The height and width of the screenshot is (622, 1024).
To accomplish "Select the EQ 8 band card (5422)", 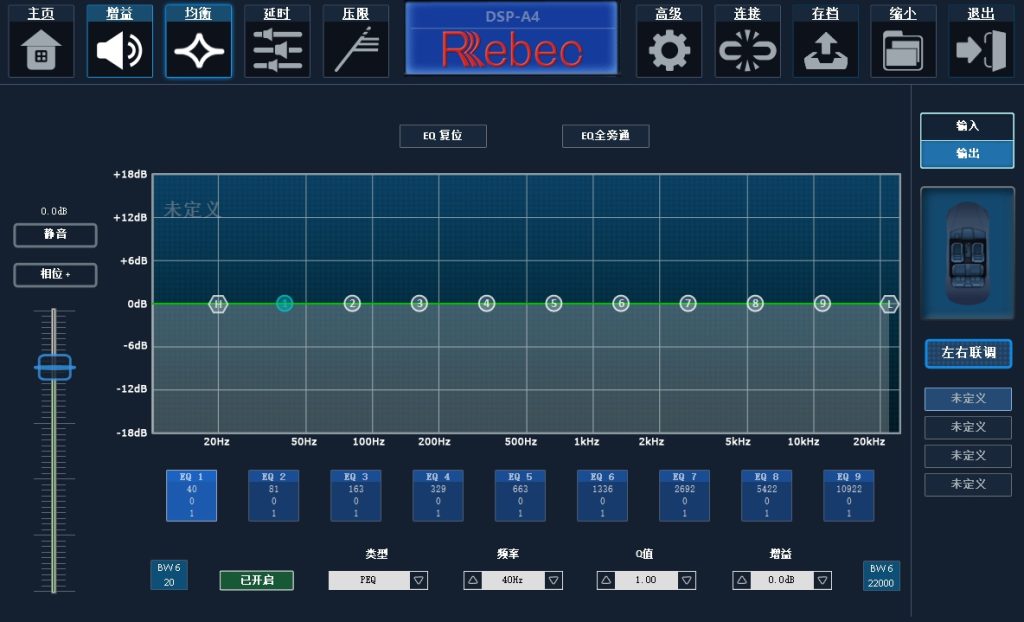I will (767, 495).
